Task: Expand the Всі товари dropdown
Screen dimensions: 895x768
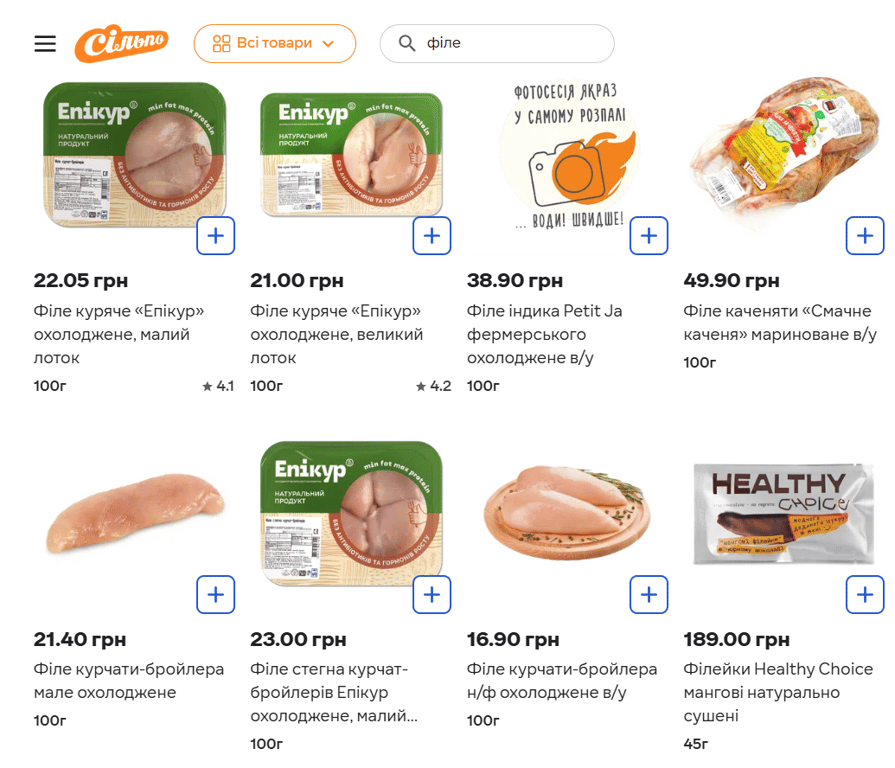Action: [x=274, y=44]
